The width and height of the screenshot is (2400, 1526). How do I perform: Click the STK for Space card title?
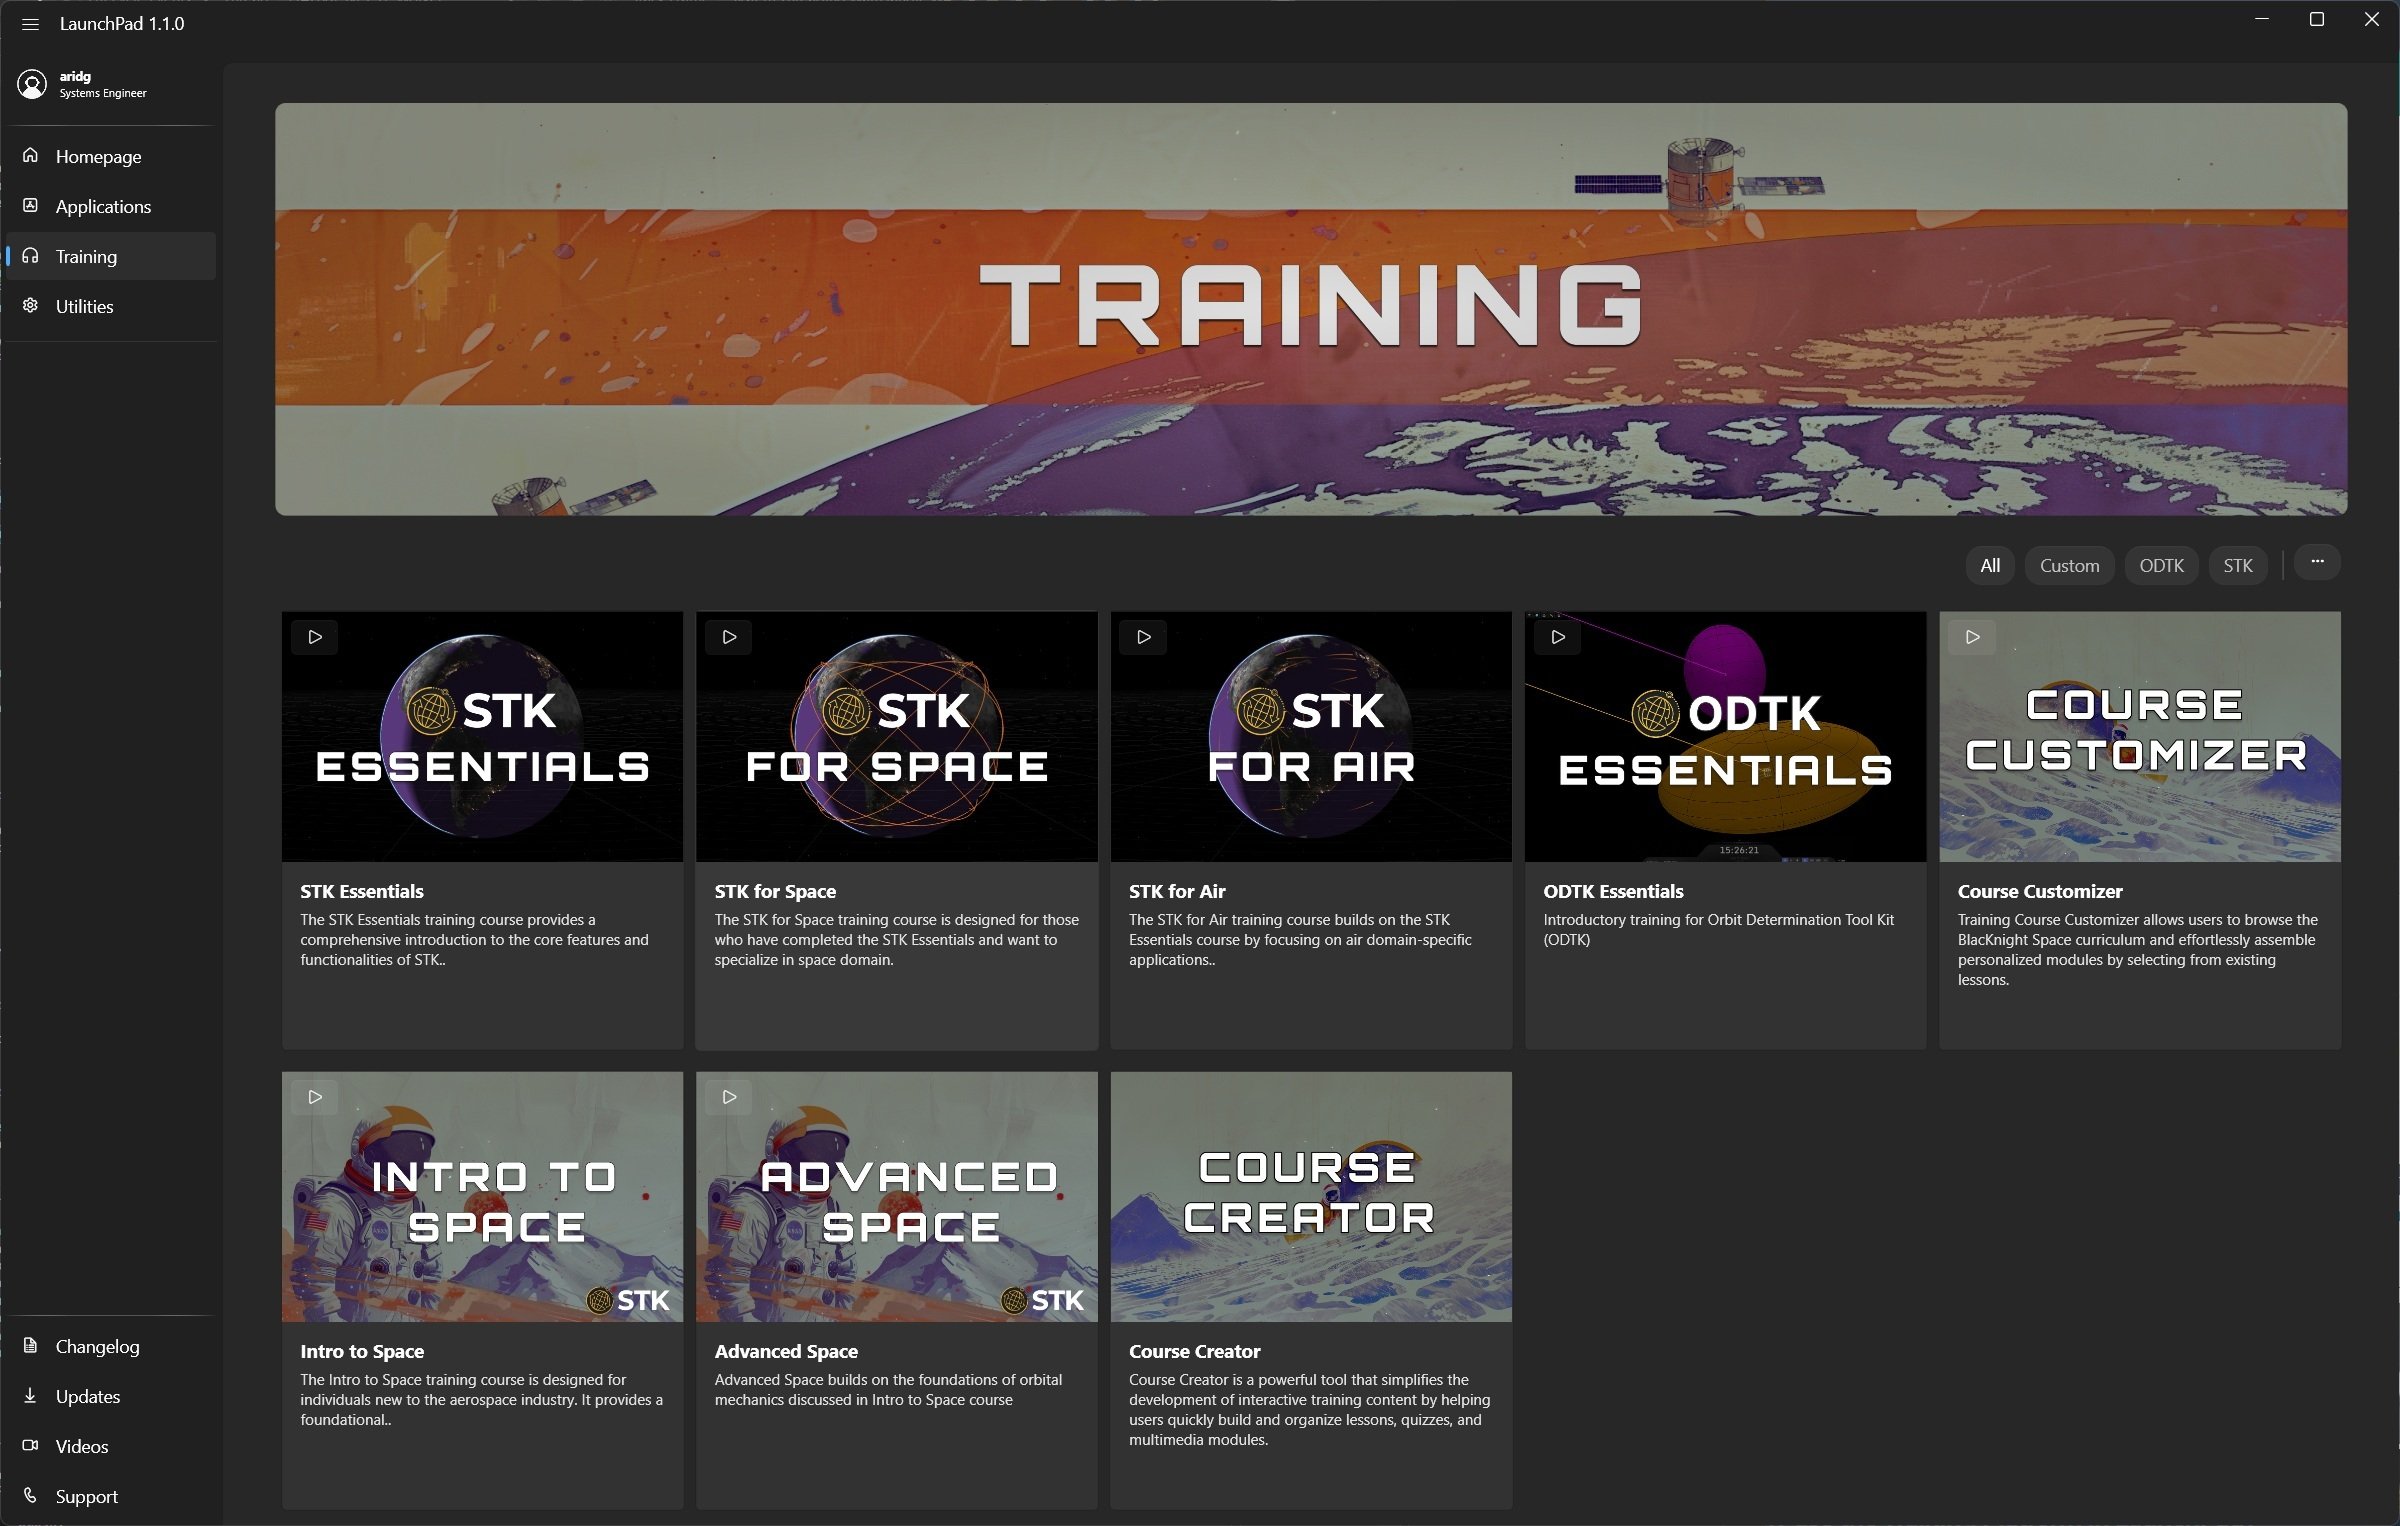point(775,891)
